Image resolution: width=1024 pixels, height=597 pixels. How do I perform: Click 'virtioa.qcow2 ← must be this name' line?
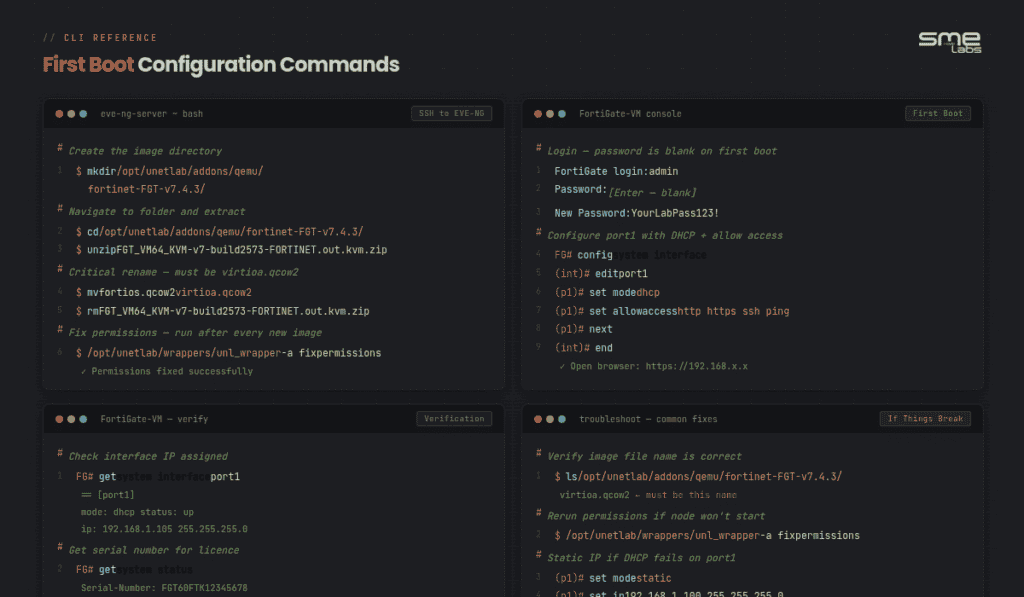point(648,495)
